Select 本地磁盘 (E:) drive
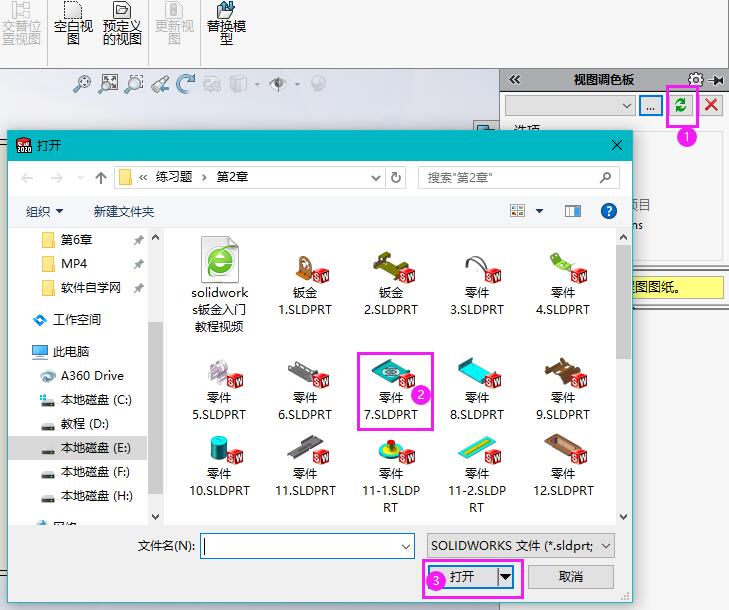 coord(95,448)
